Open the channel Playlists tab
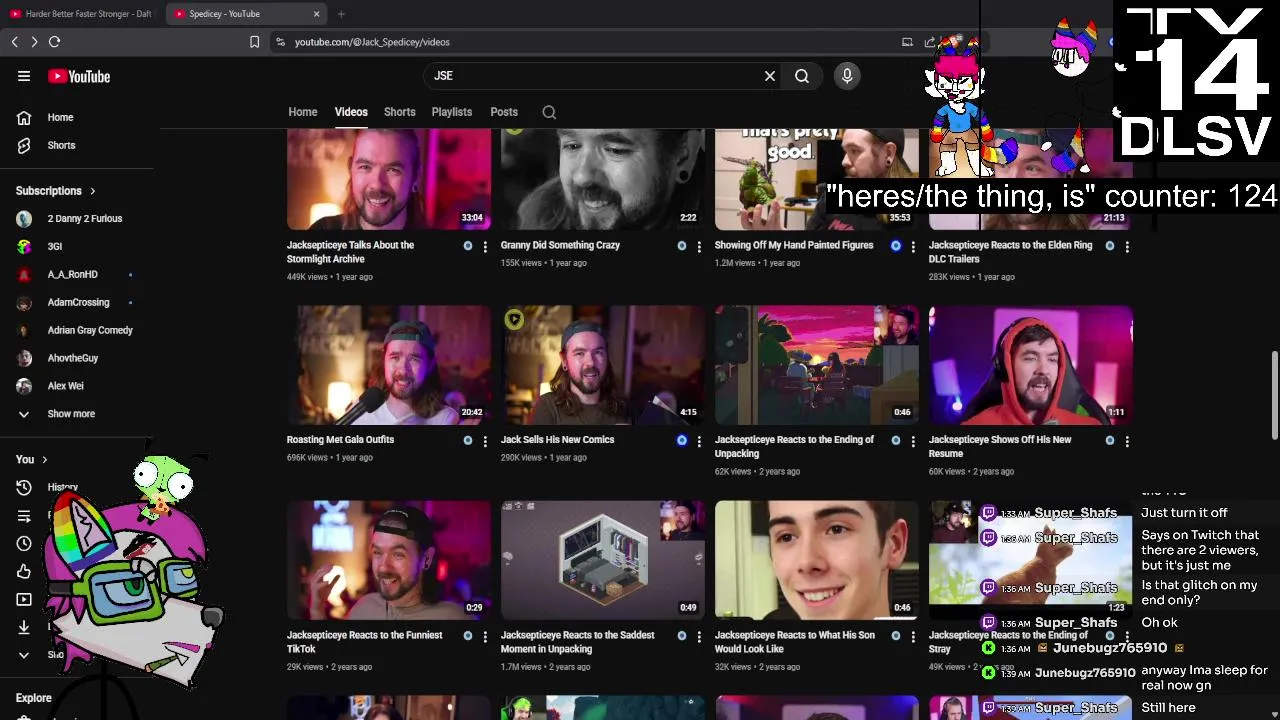Image resolution: width=1280 pixels, height=720 pixels. (452, 112)
